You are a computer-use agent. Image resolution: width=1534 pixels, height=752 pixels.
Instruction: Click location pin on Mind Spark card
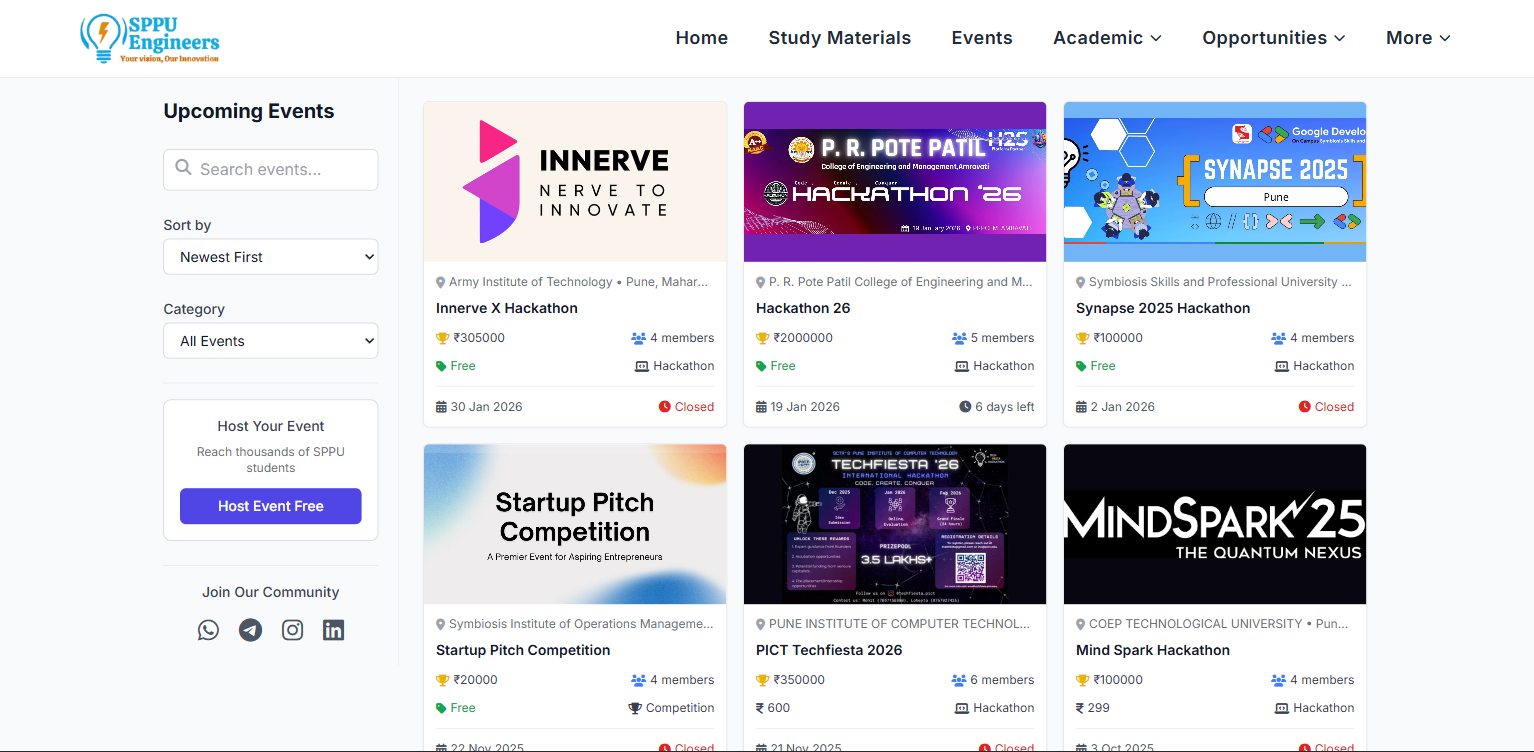[x=1081, y=624]
